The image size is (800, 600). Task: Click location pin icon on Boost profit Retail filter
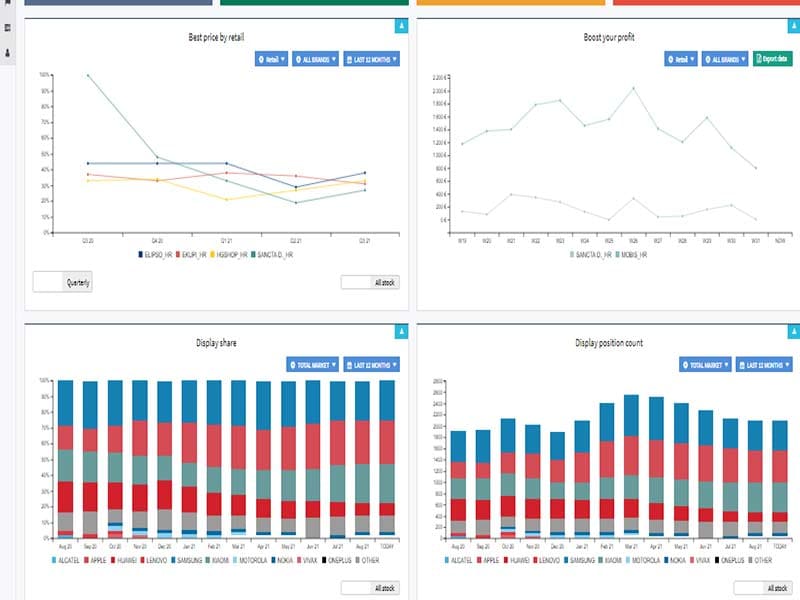(x=671, y=60)
